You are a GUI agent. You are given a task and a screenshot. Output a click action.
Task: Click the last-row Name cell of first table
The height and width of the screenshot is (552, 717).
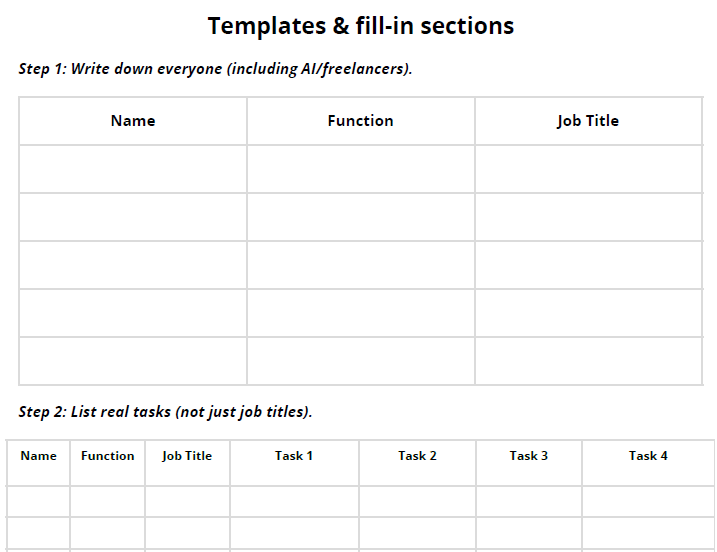133,361
